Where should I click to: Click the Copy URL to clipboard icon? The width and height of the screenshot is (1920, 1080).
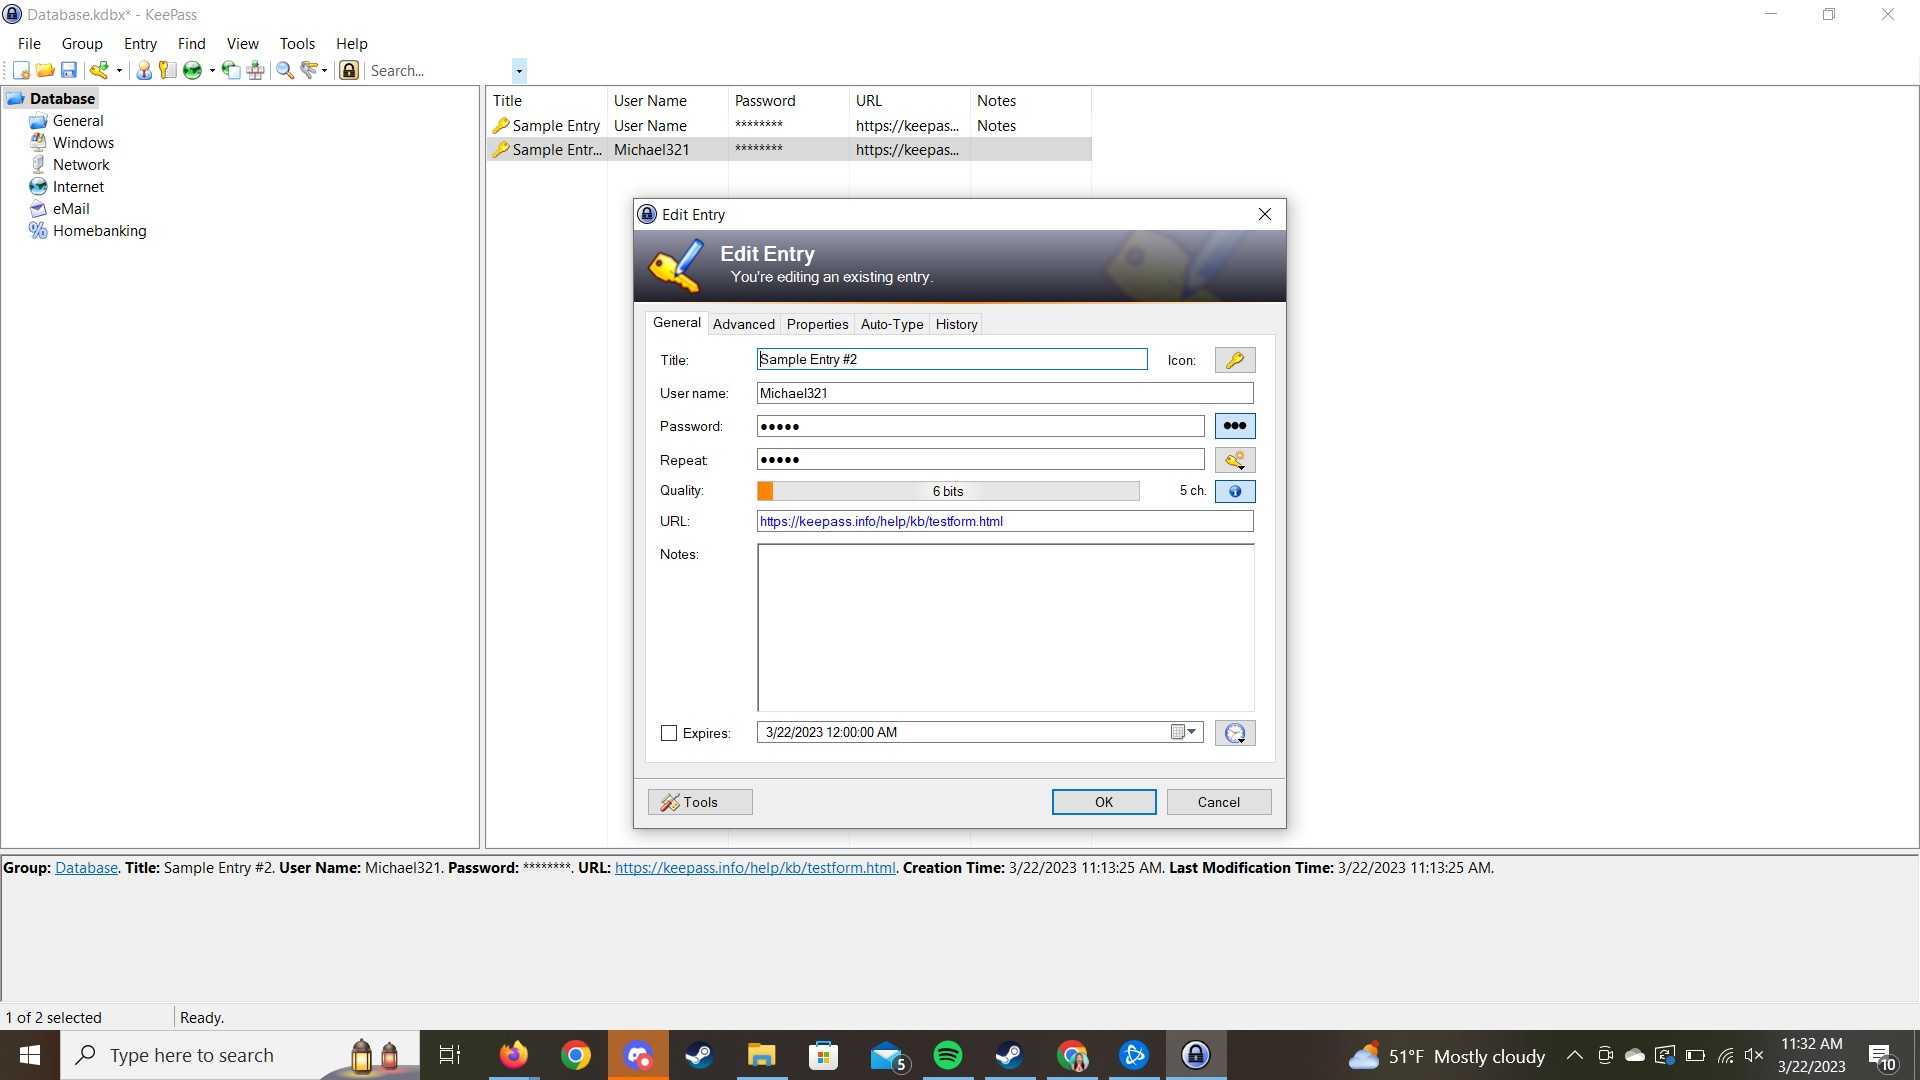231,70
